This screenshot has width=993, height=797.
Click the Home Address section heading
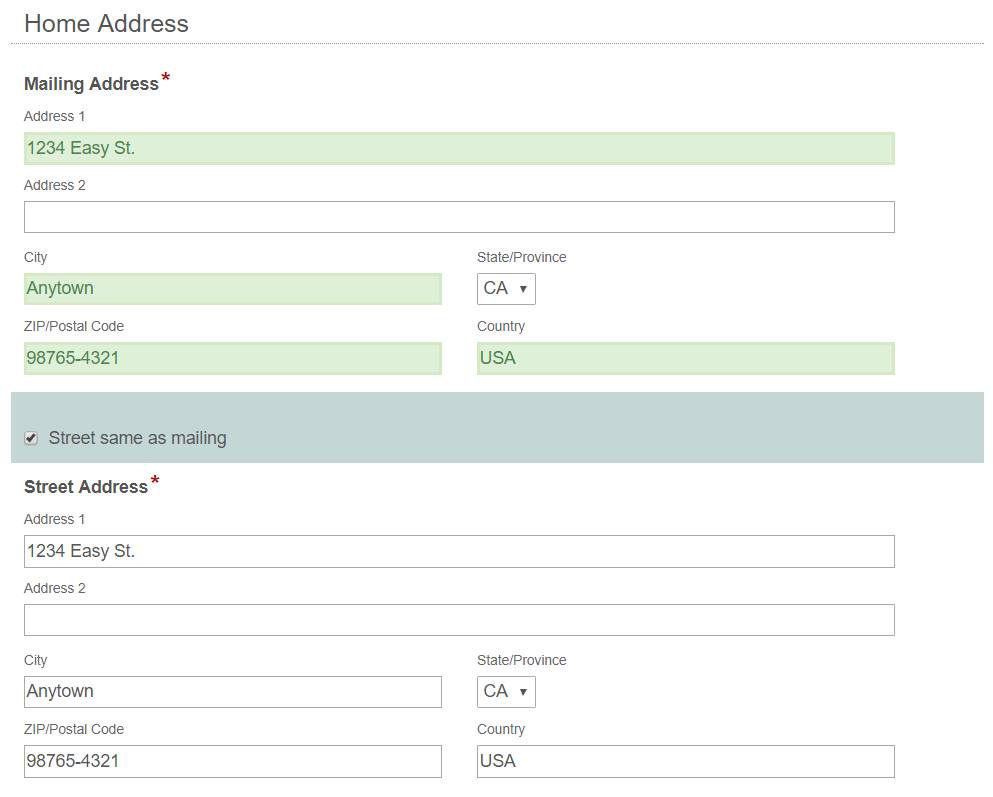(x=106, y=24)
